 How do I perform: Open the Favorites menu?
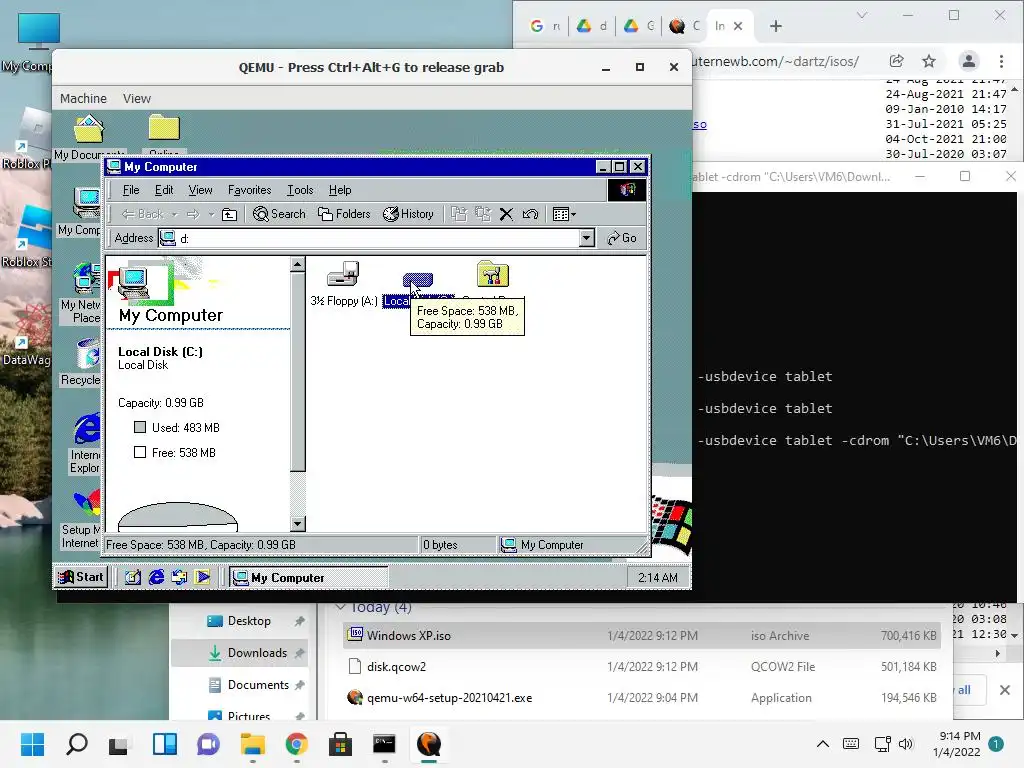249,190
